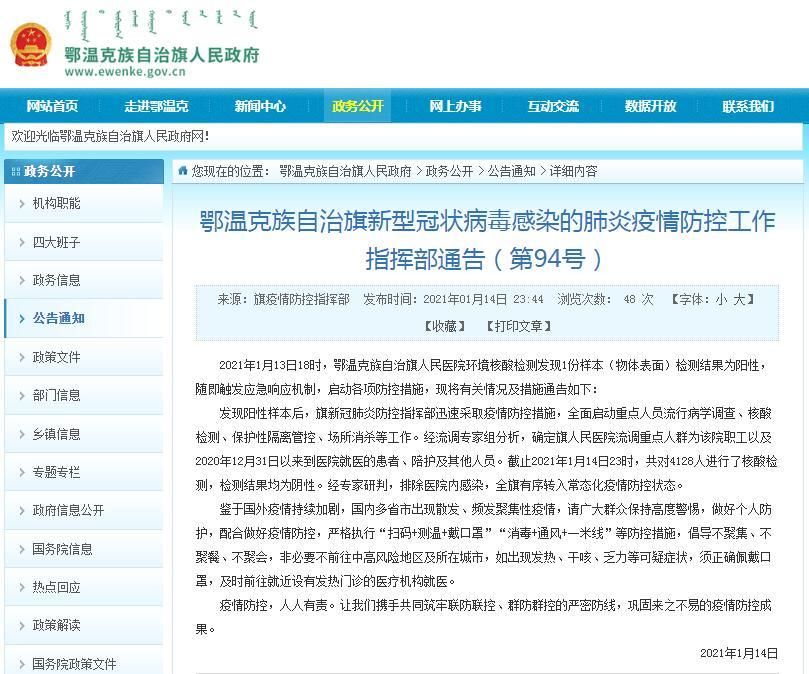Screen dimensions: 809x674
Task: Click the site title 鄂温克族自治旗人民政府
Action: (x=161, y=55)
